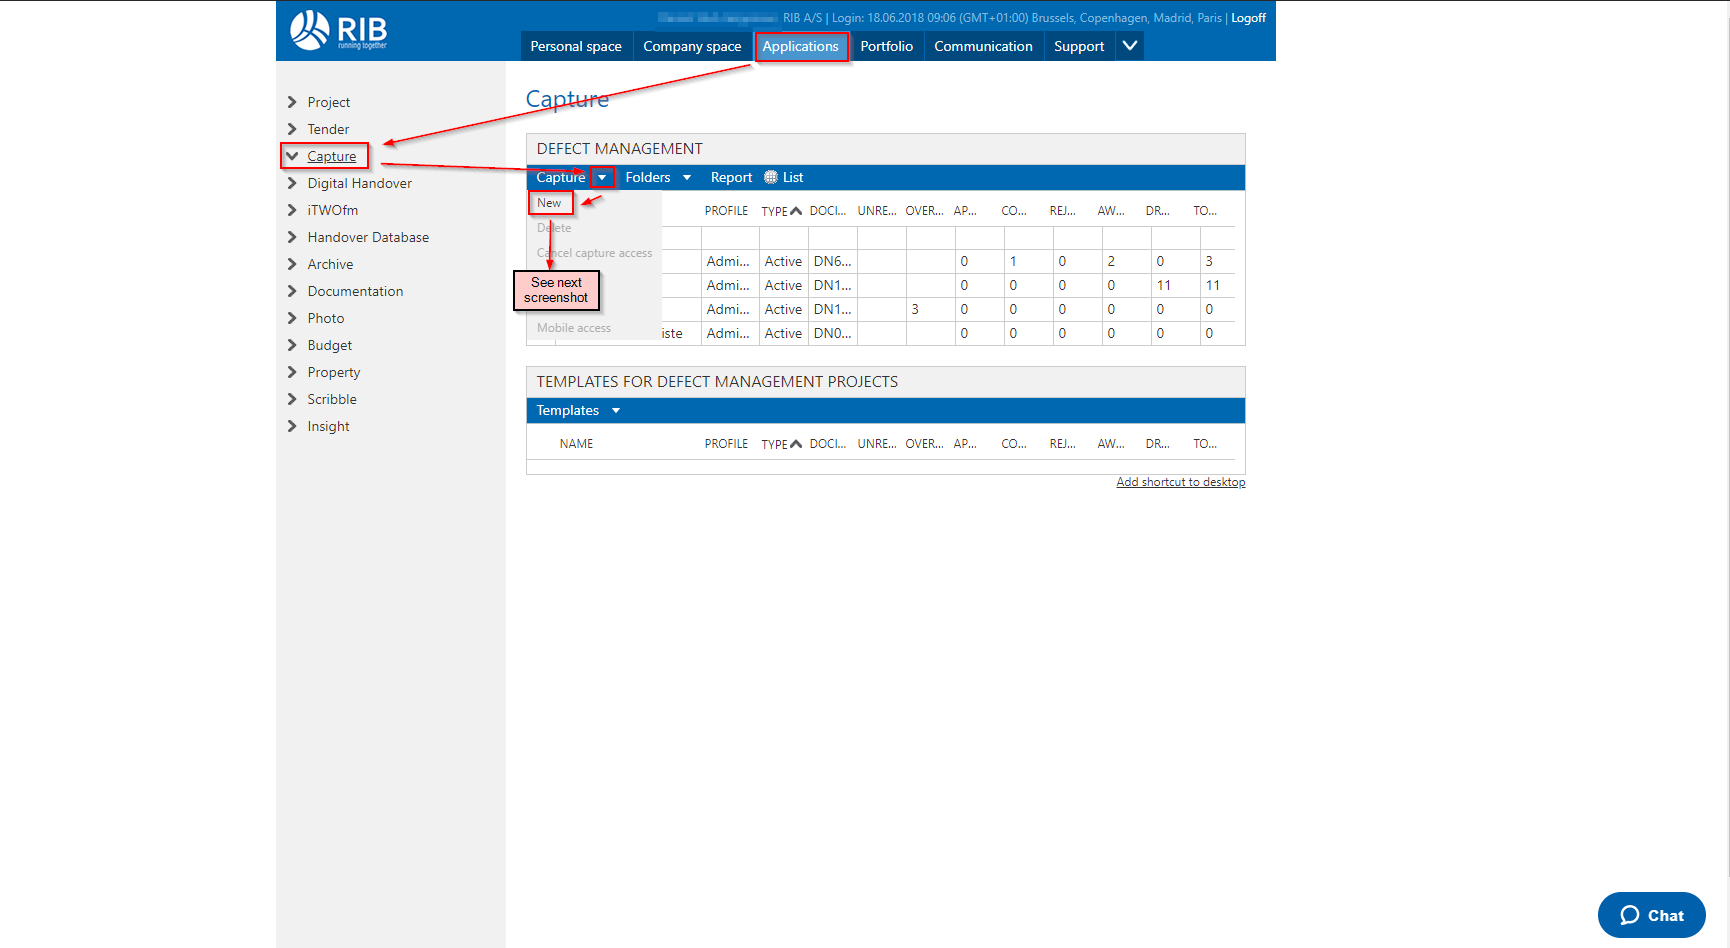Switch to the Applications tab
Screen dimensions: 1730x948
click(800, 46)
